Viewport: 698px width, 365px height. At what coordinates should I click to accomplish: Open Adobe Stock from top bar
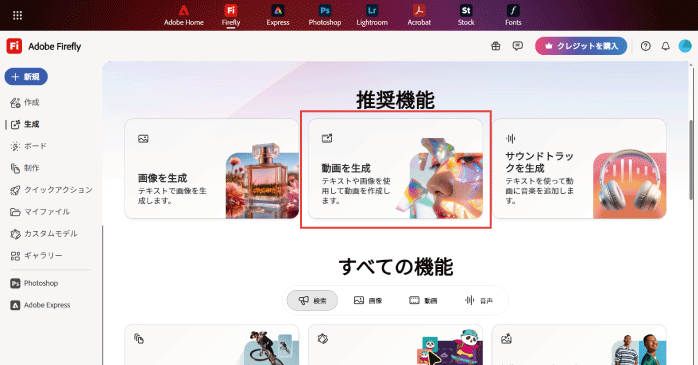[466, 16]
